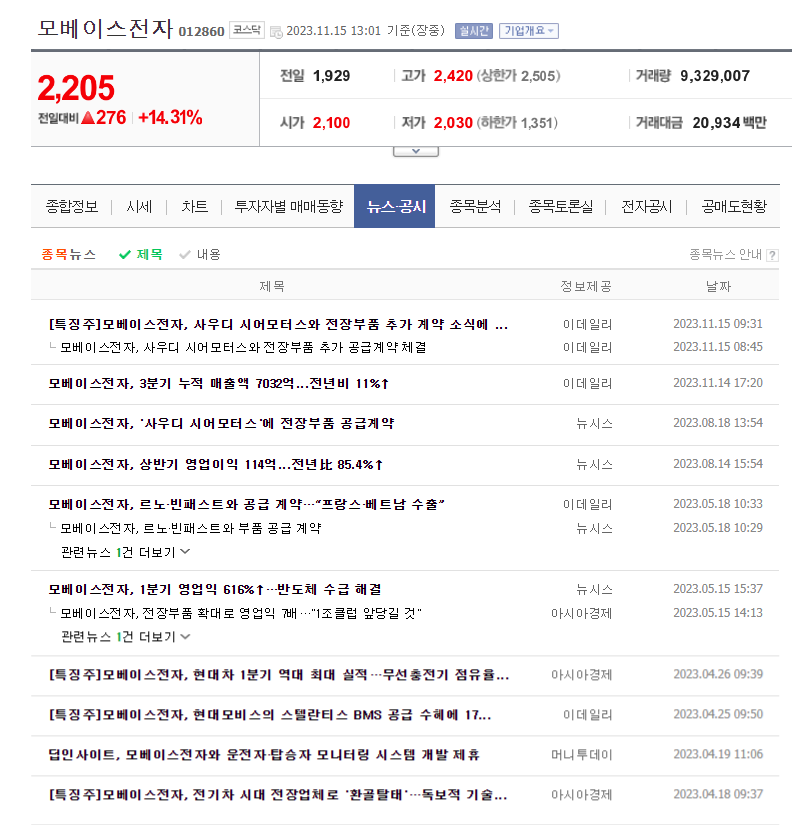Open the 현대차 1분기 역대 최대 실적 article
This screenshot has width=792, height=825.
point(279,675)
